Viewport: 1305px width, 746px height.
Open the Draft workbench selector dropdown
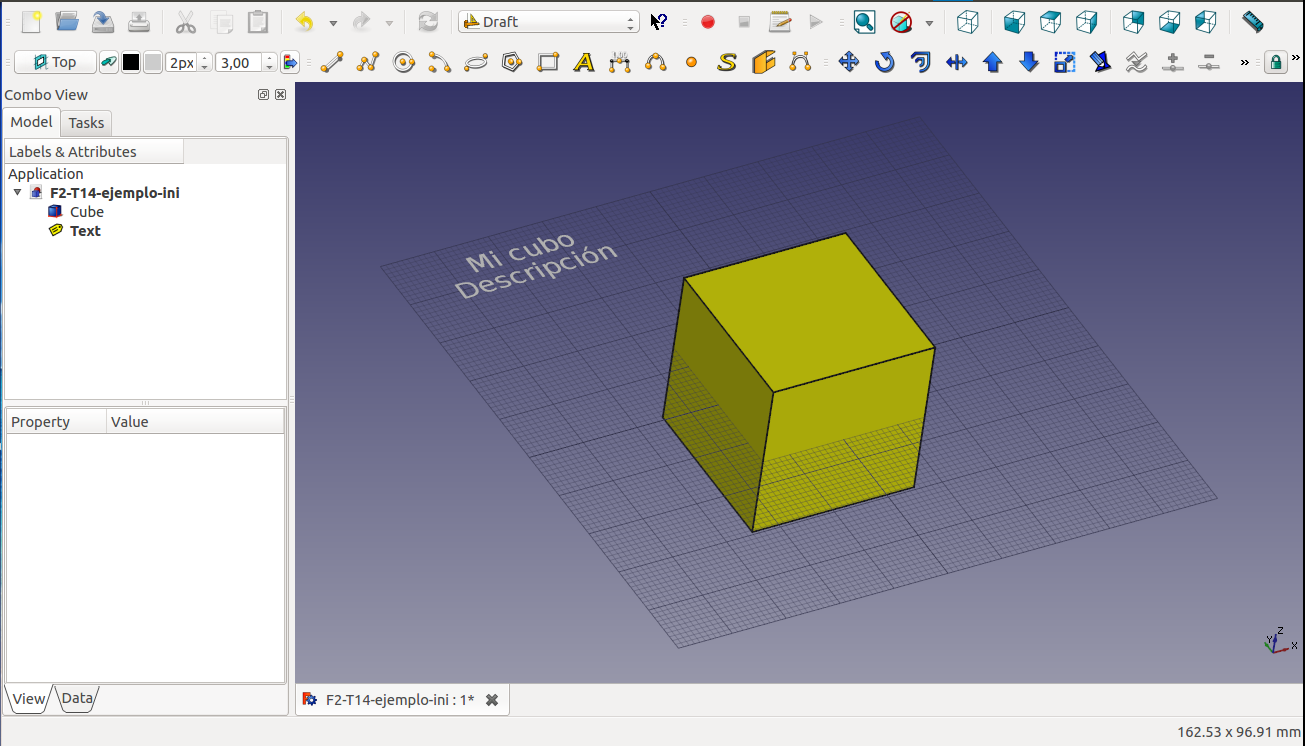(548, 22)
